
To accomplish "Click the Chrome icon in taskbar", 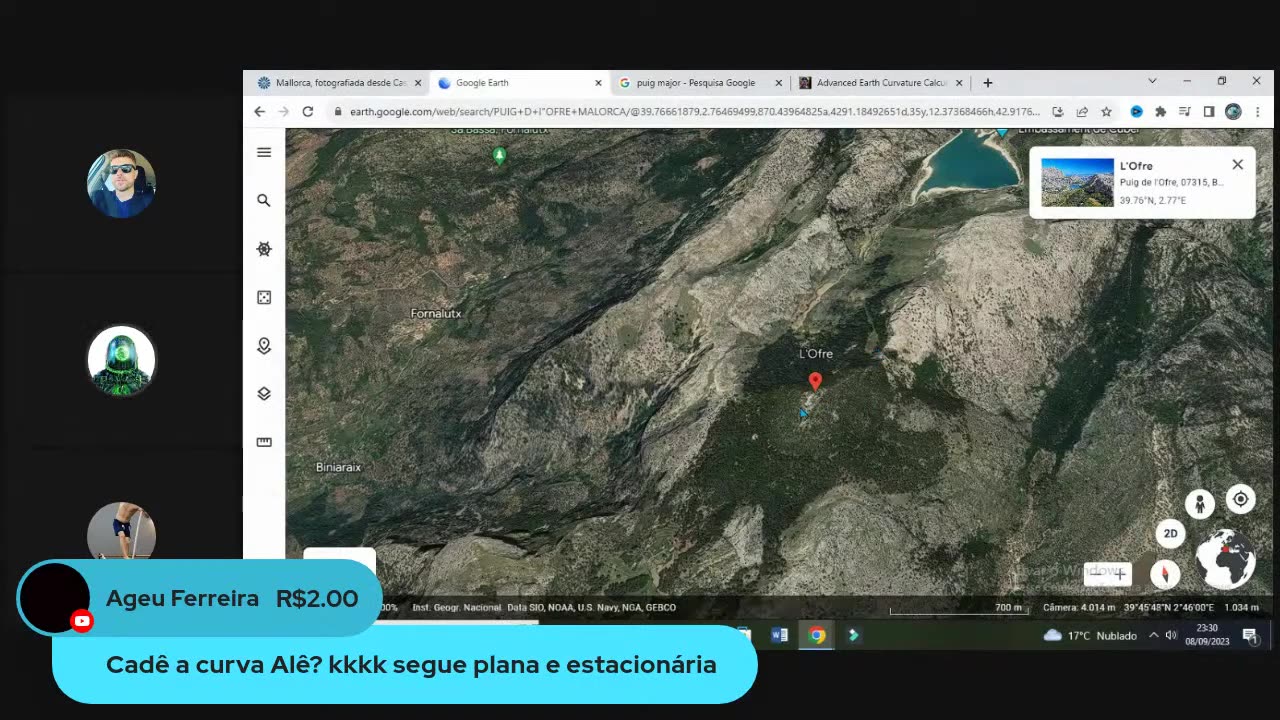I will [x=817, y=635].
